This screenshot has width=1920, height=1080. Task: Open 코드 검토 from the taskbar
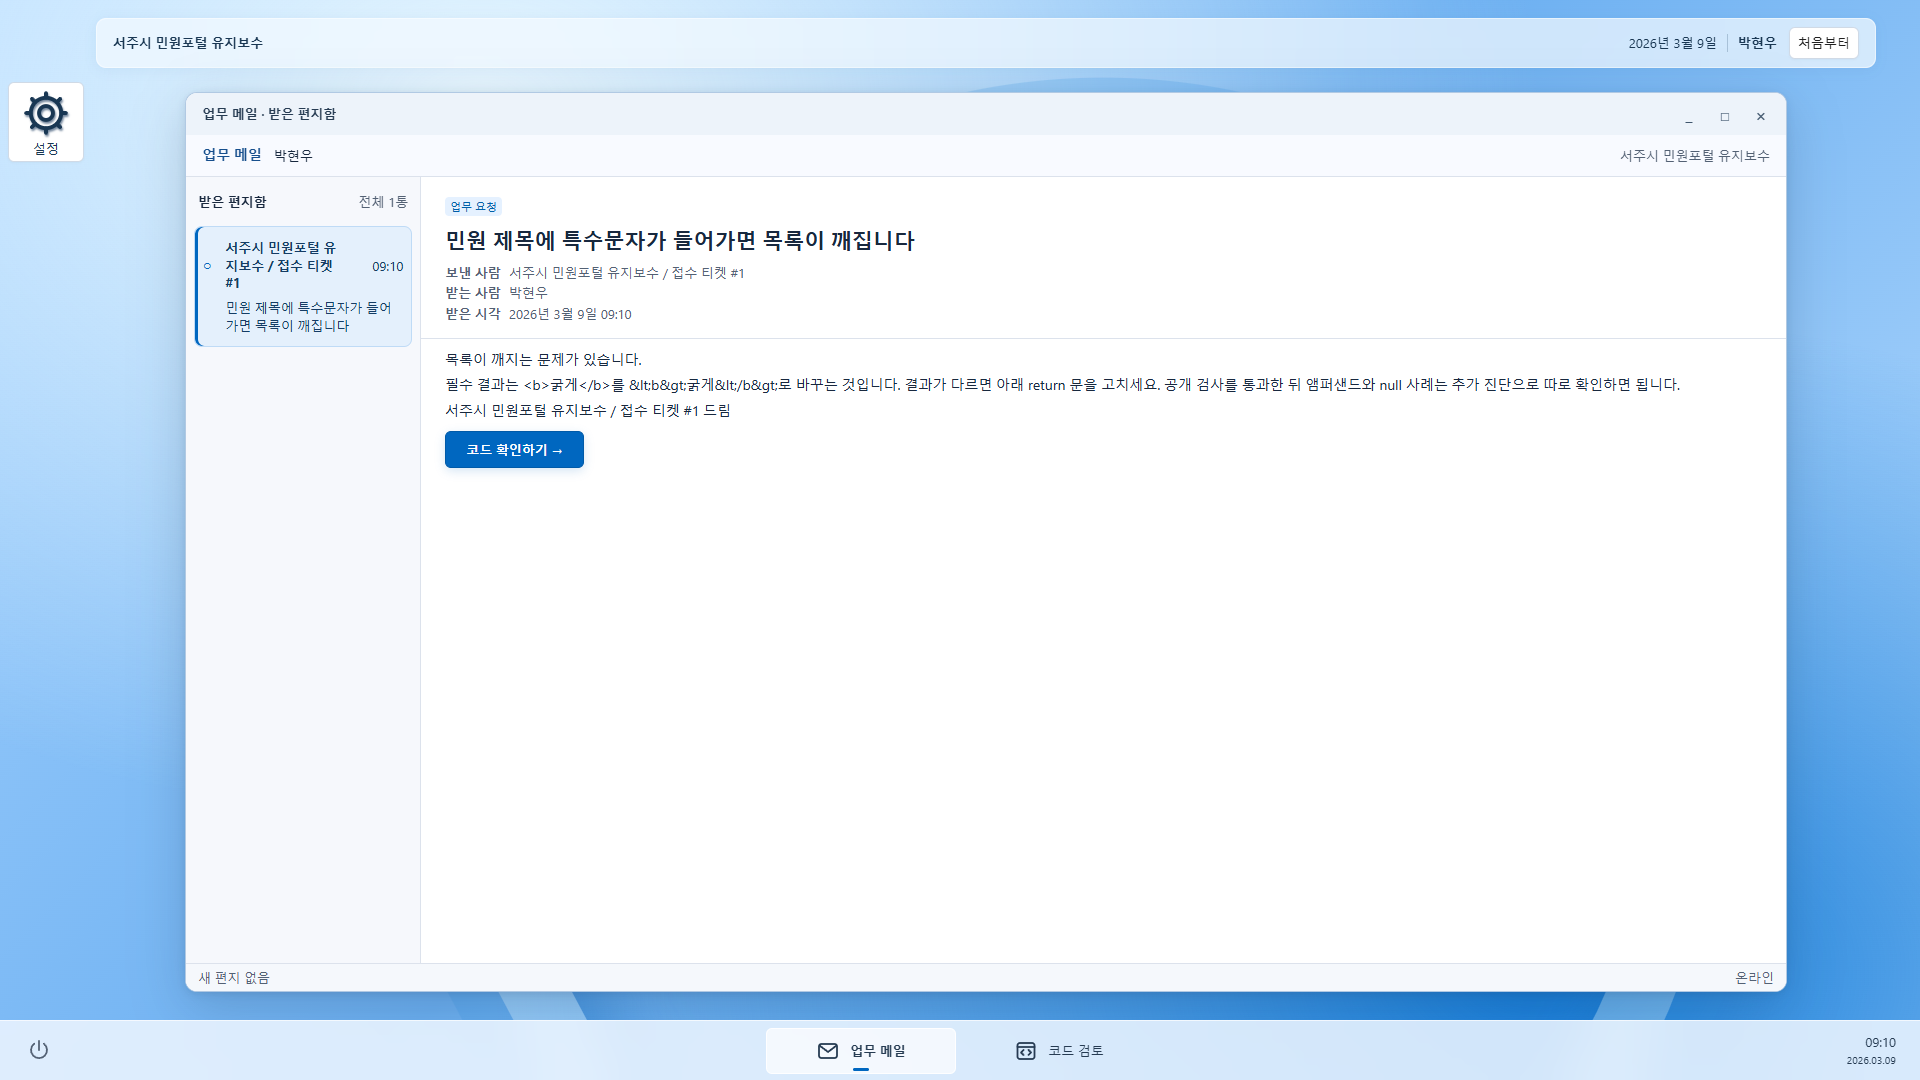pyautogui.click(x=1060, y=1050)
